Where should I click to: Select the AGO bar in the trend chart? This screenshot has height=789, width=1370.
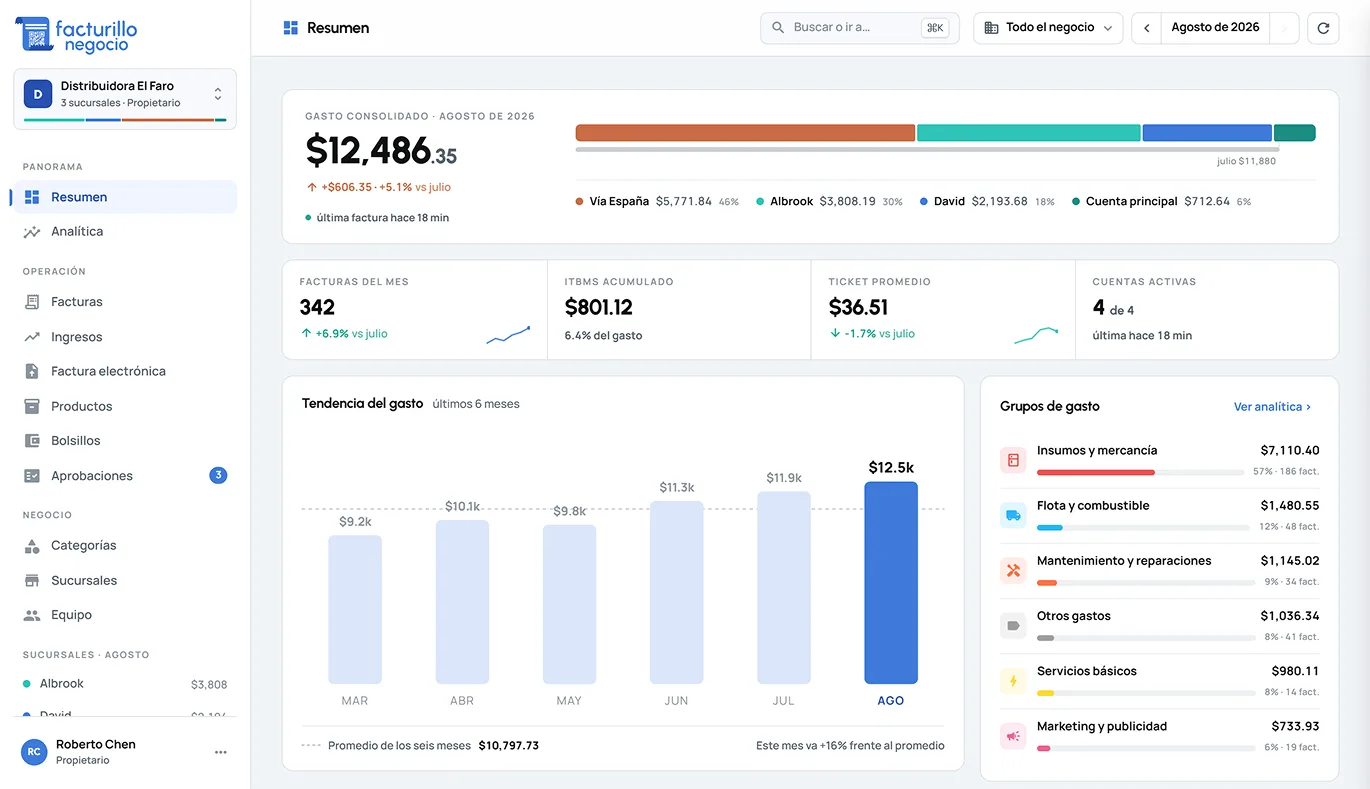pyautogui.click(x=891, y=583)
